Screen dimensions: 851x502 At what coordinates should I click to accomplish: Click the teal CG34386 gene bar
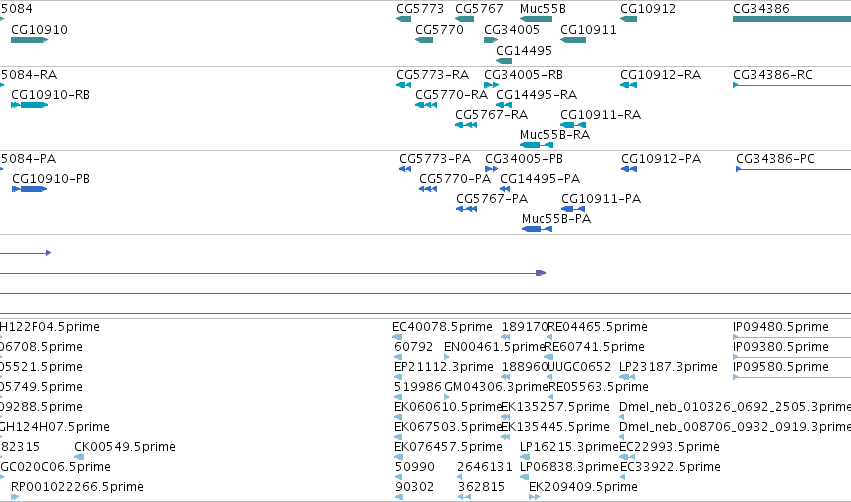click(792, 19)
